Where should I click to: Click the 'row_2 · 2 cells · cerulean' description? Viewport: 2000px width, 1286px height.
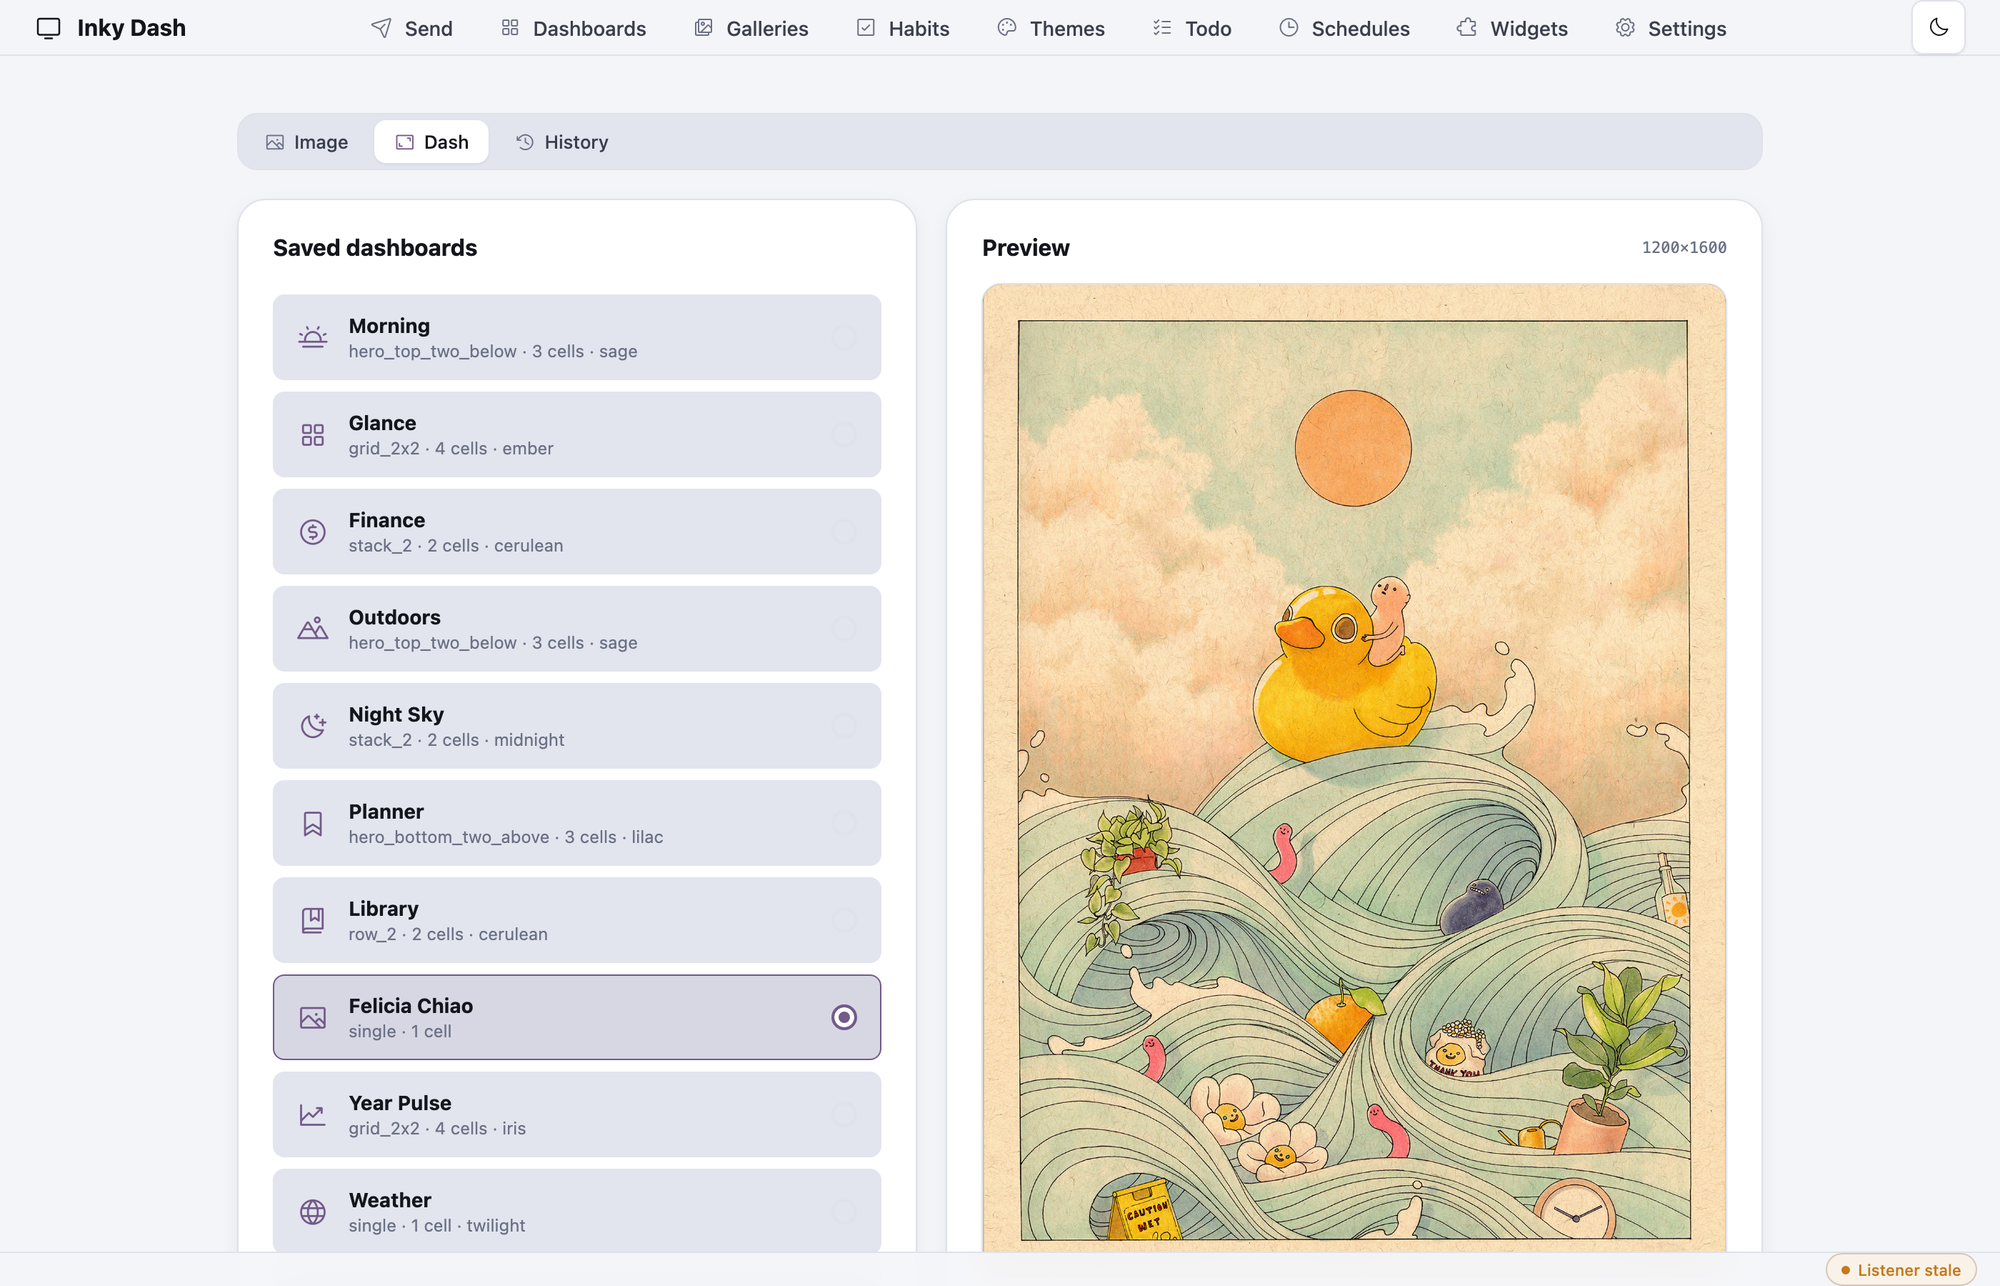pyautogui.click(x=448, y=934)
